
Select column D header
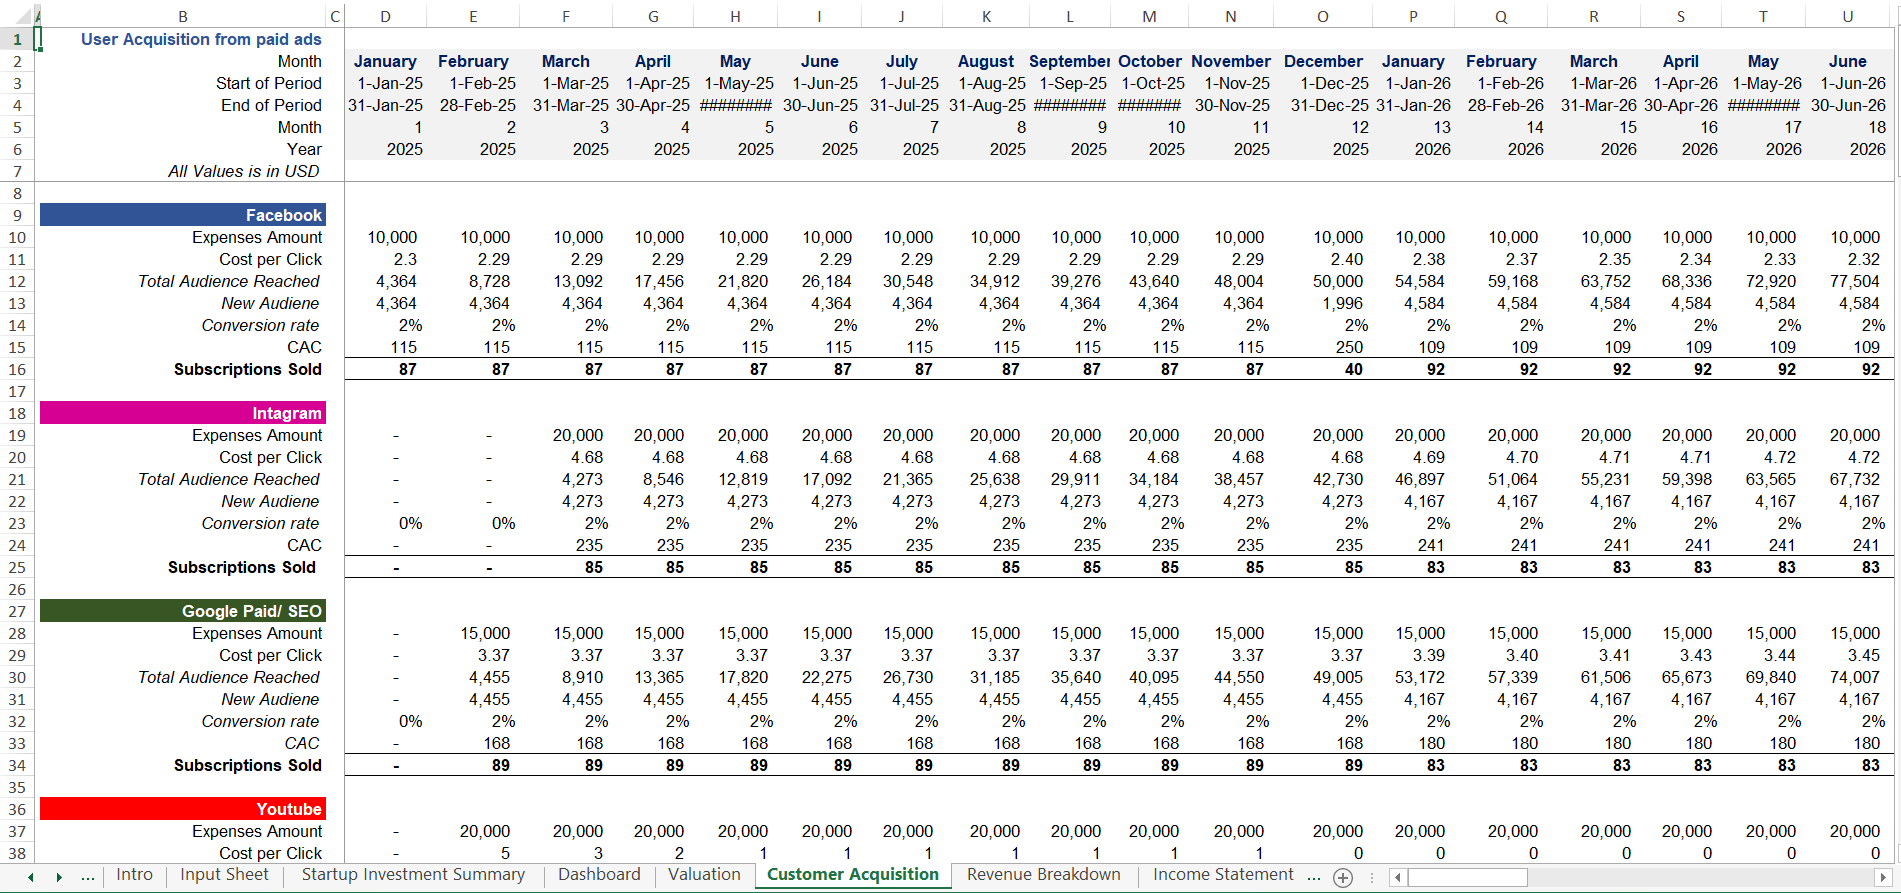[x=386, y=16]
